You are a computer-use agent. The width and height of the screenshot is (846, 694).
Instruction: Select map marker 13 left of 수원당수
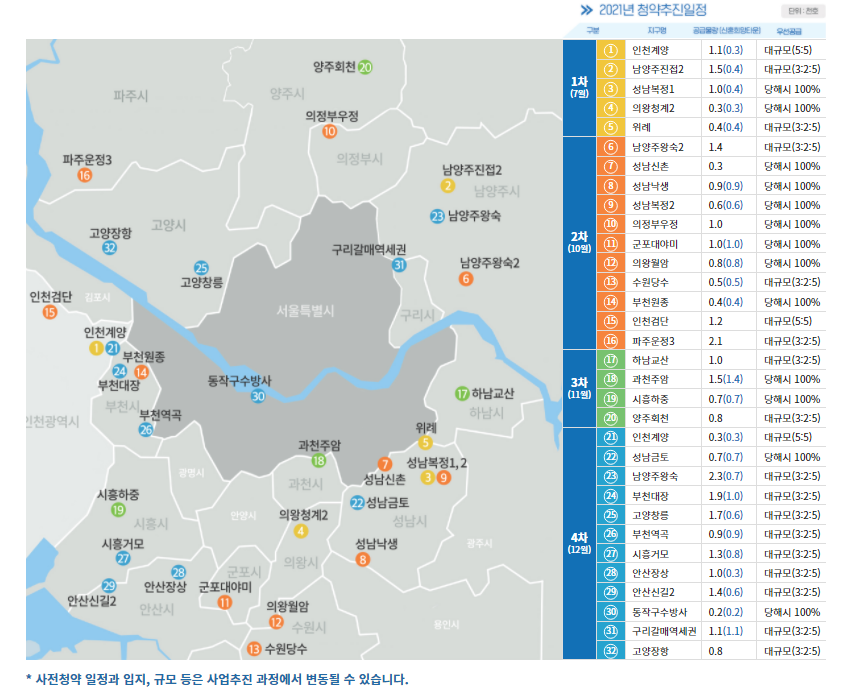pyautogui.click(x=254, y=649)
